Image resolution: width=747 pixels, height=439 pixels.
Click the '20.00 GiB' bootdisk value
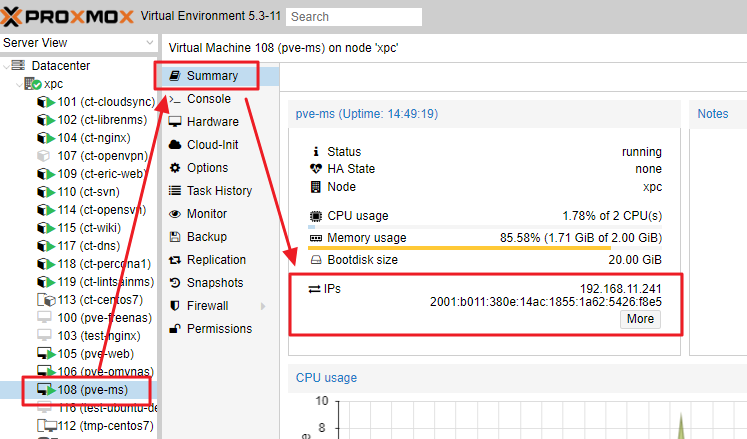[635, 260]
